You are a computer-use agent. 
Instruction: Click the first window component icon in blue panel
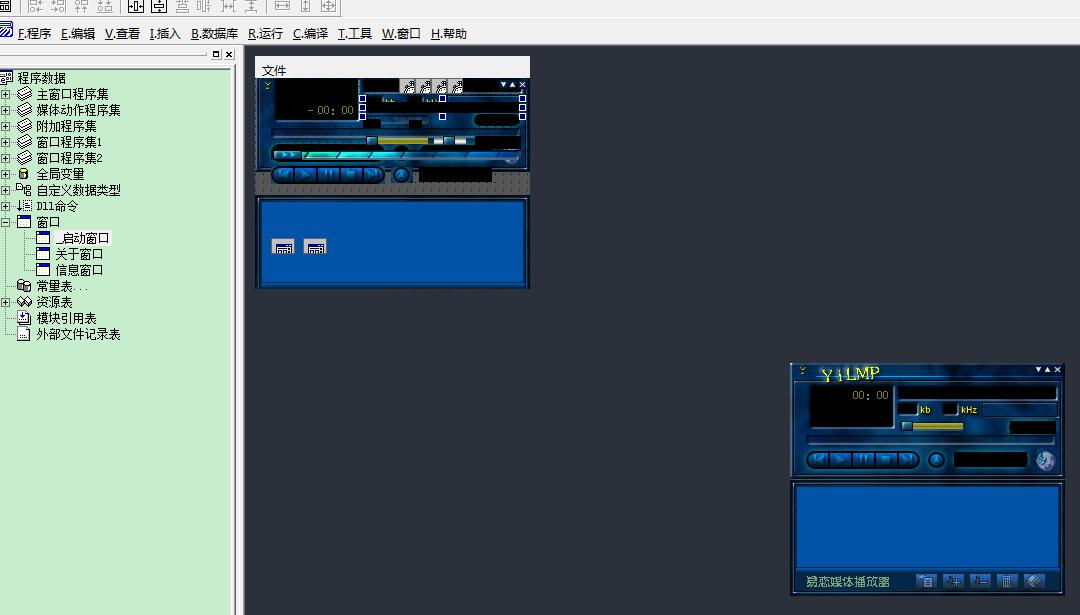point(283,247)
